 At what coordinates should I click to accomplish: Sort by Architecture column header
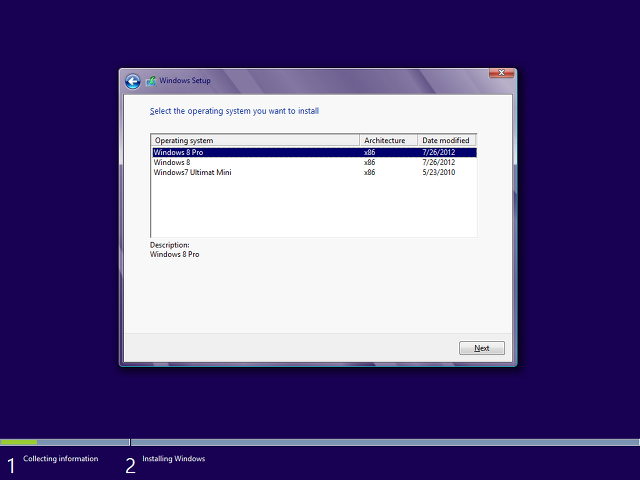[389, 140]
